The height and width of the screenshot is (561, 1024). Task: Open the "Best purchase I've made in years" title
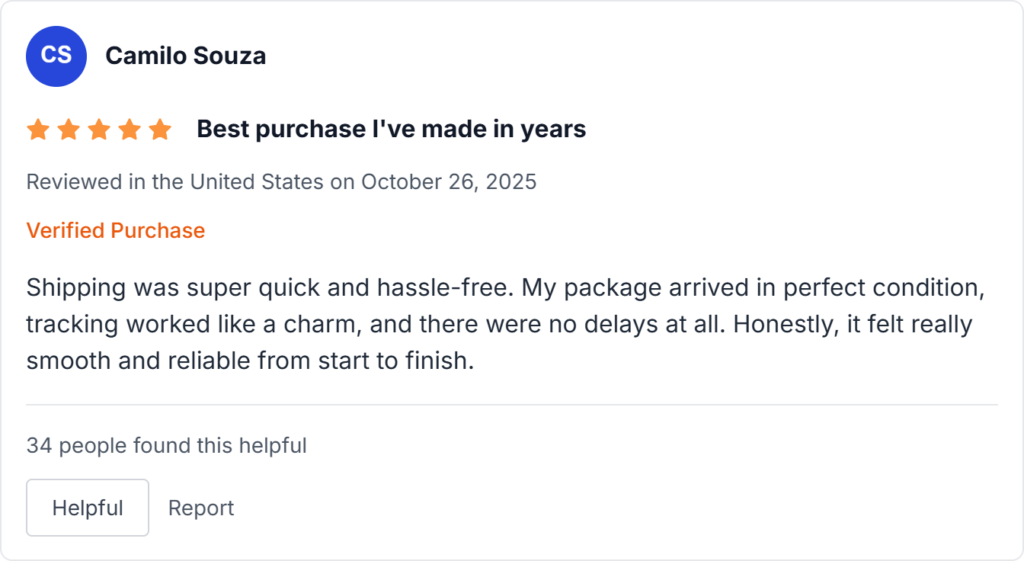click(x=391, y=129)
